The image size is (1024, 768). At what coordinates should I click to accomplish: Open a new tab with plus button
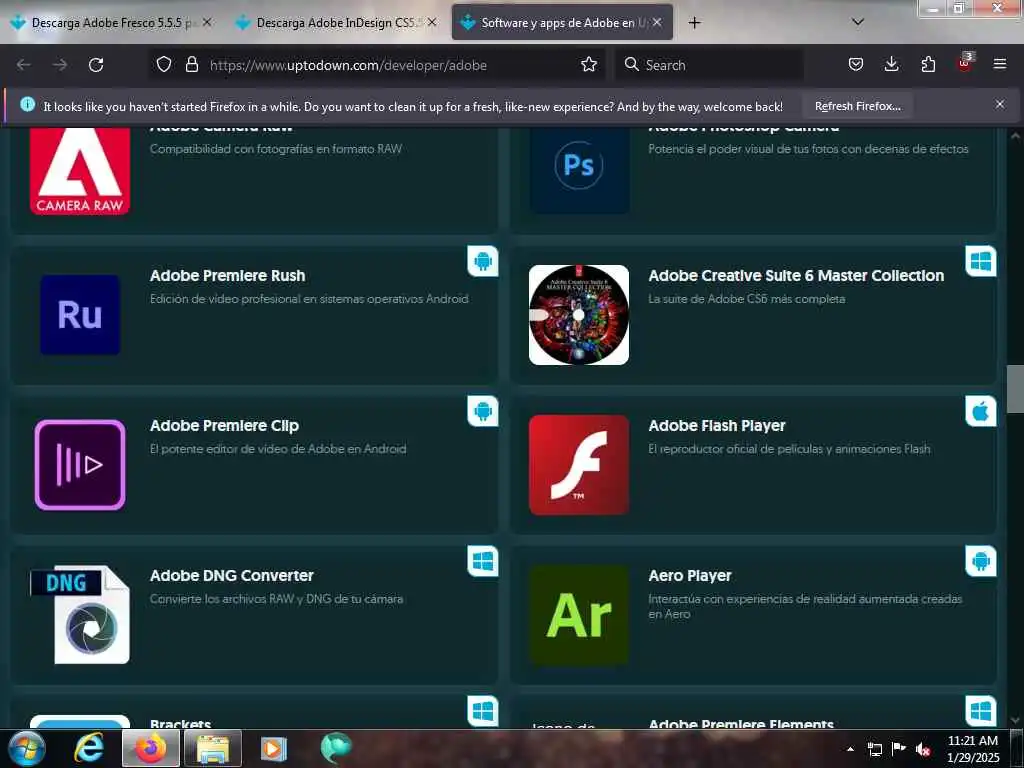(x=694, y=22)
